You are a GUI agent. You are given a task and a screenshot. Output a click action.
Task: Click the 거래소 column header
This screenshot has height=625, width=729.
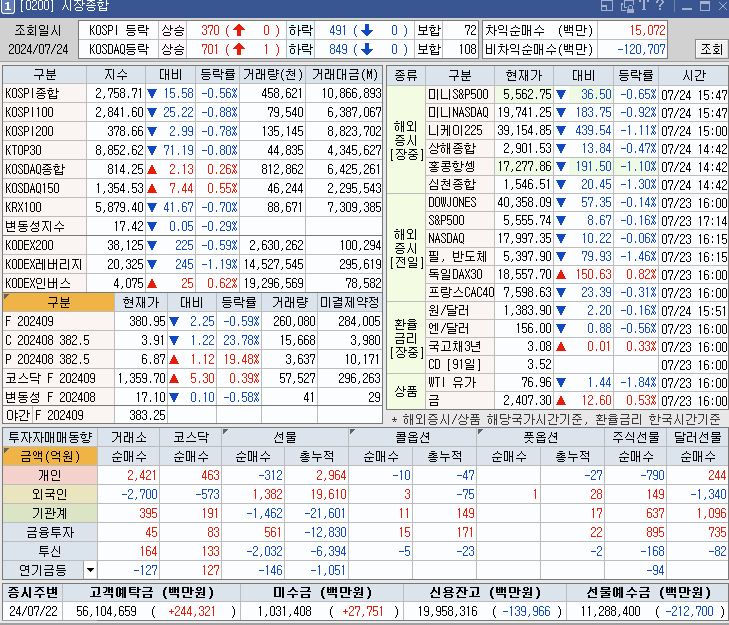point(129,437)
